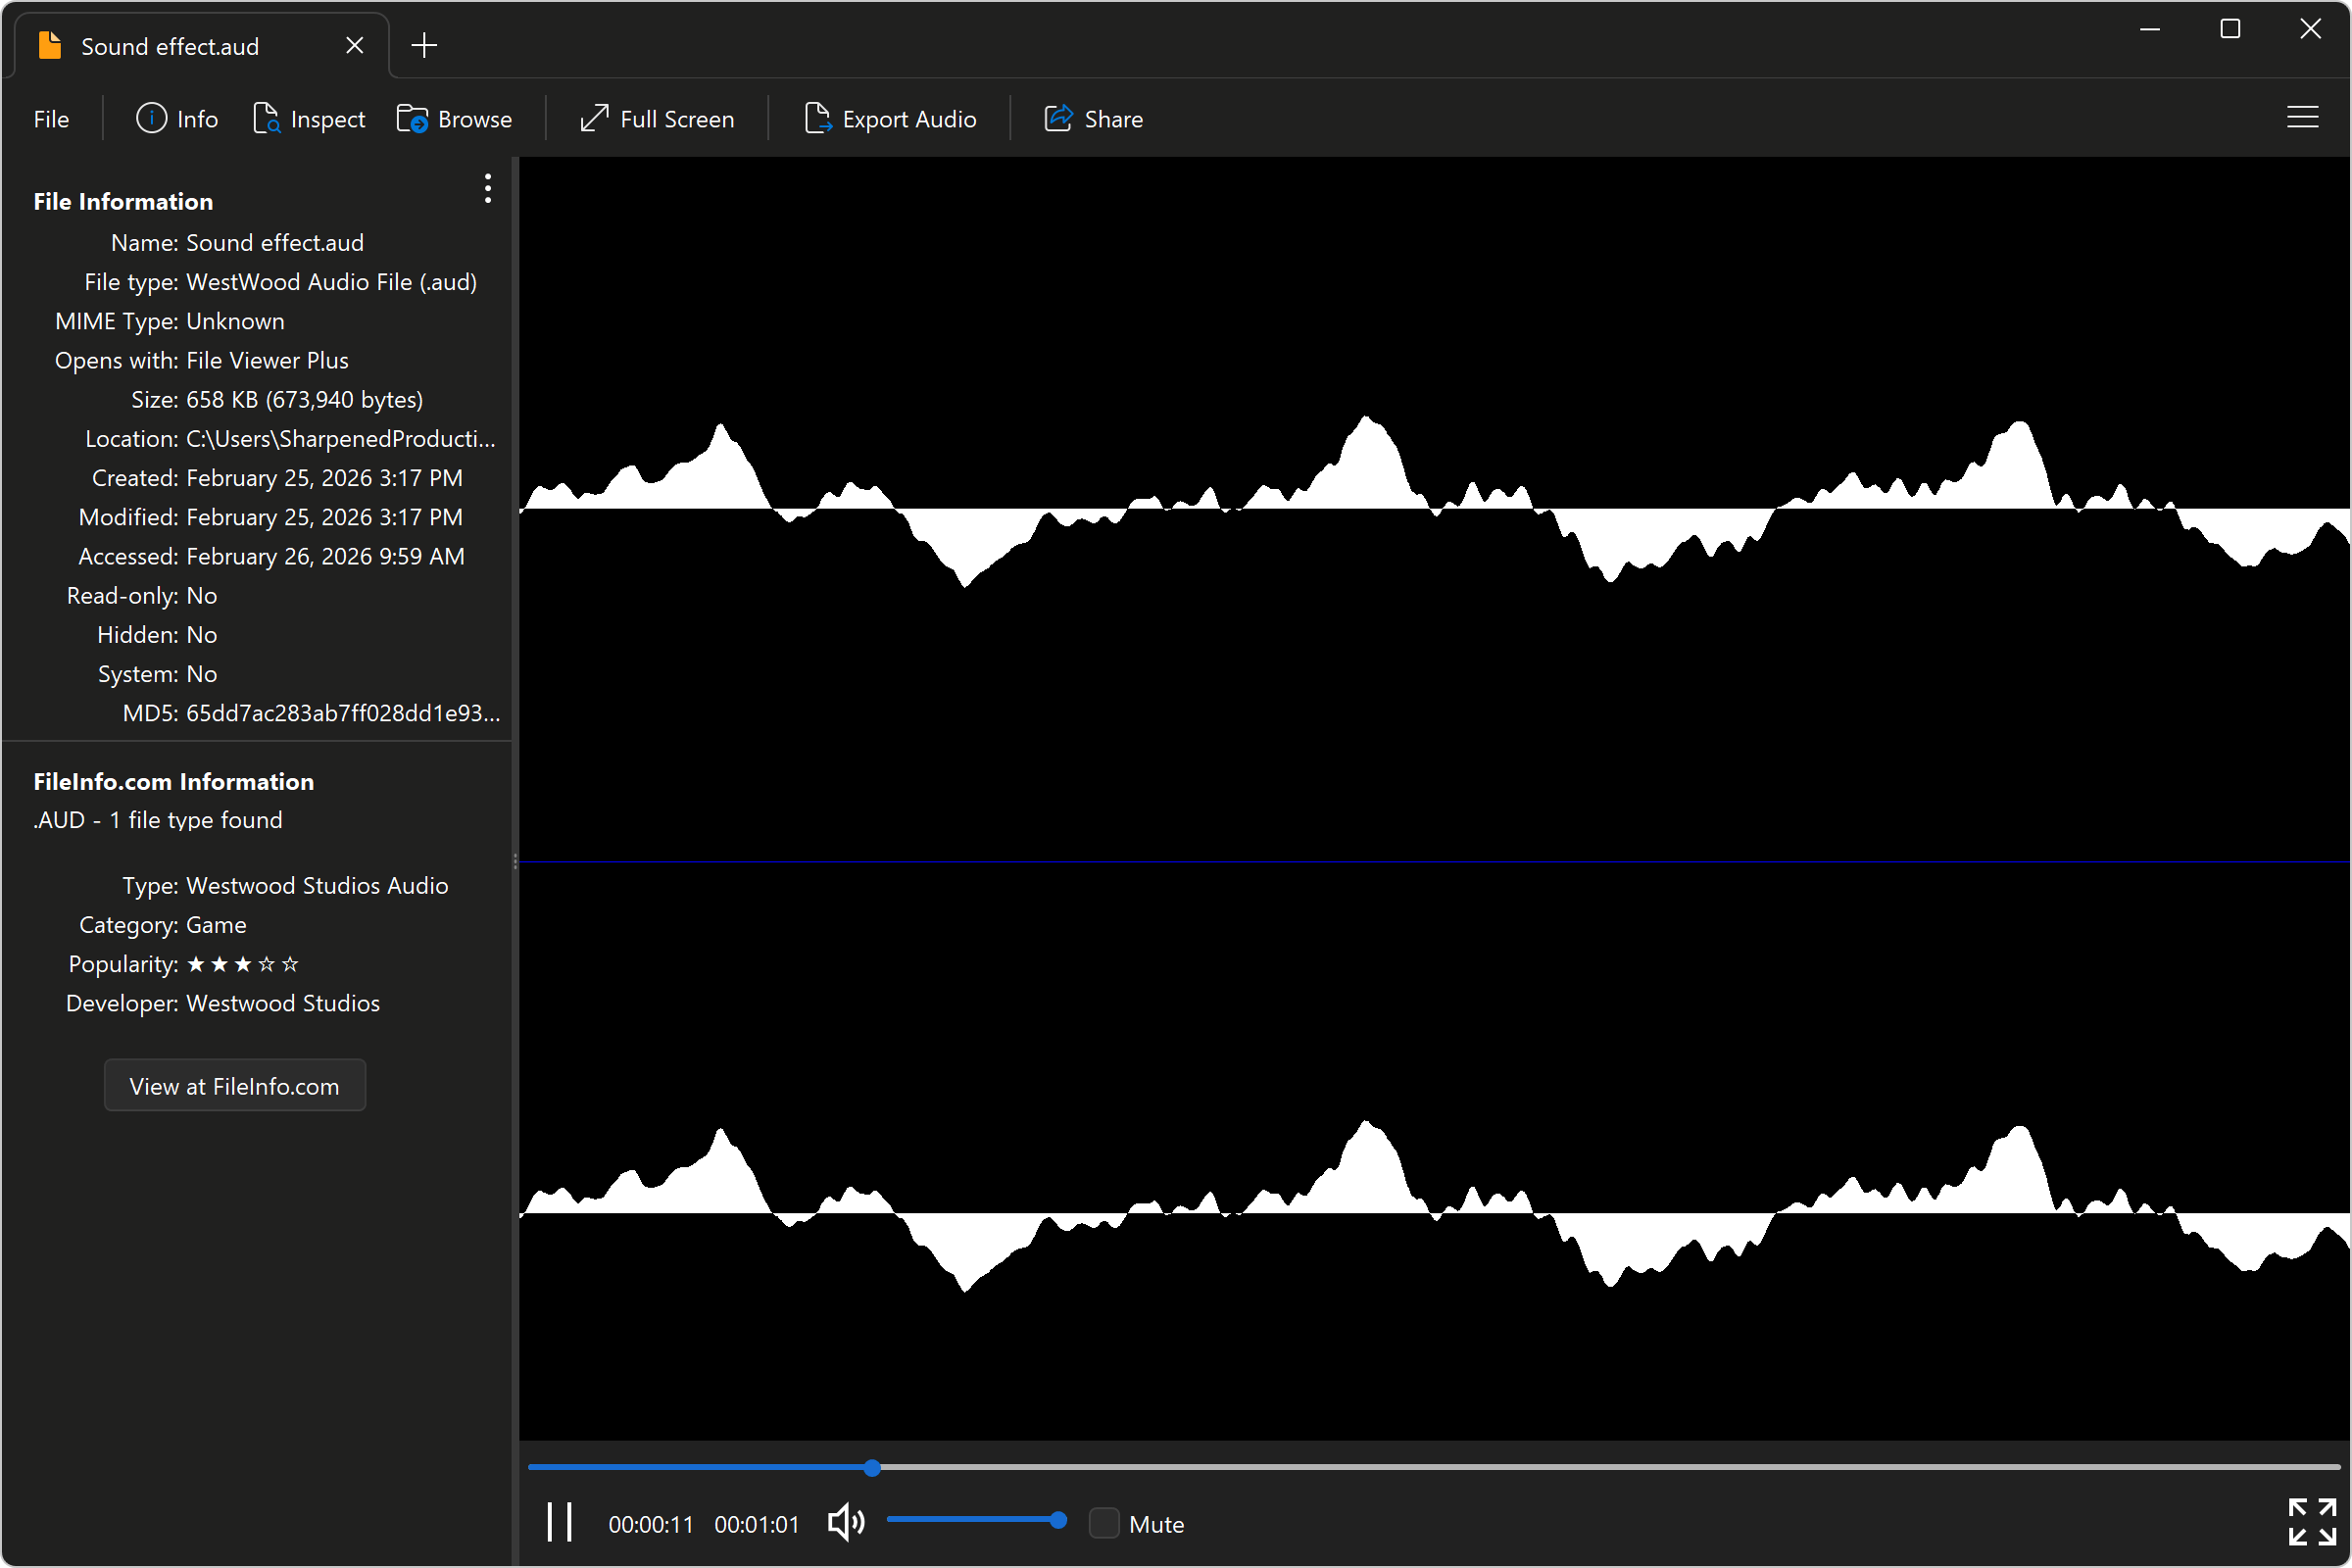Click the MD5 hash value text
The height and width of the screenshot is (1568, 2352).
[x=343, y=713]
